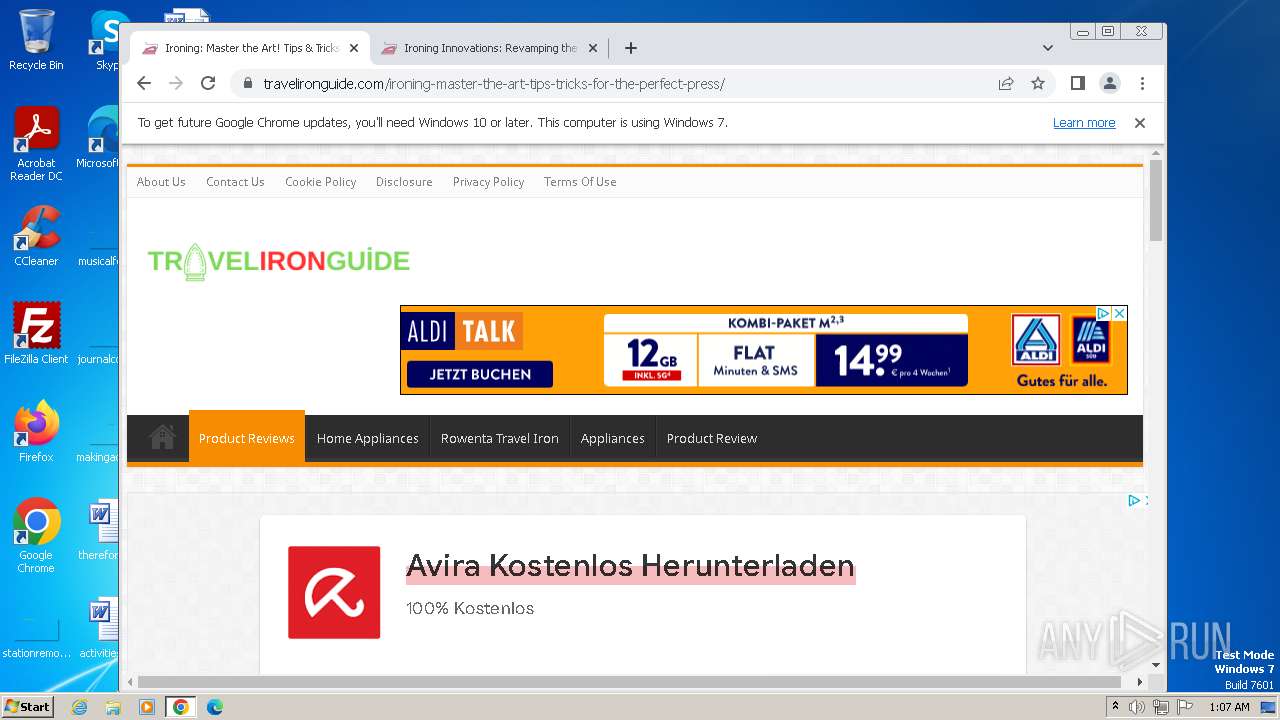Switch to 'Ironing Innovations: Revamping' tab
Viewport: 1280px width, 720px height.
tap(490, 48)
